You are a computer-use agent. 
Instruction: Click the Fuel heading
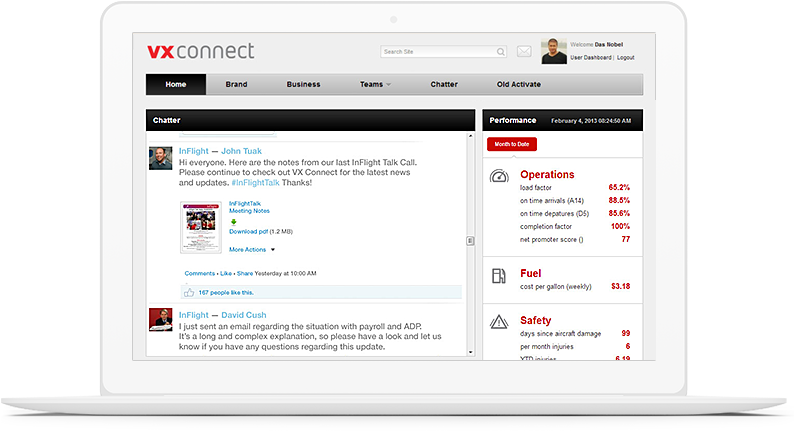pos(531,273)
